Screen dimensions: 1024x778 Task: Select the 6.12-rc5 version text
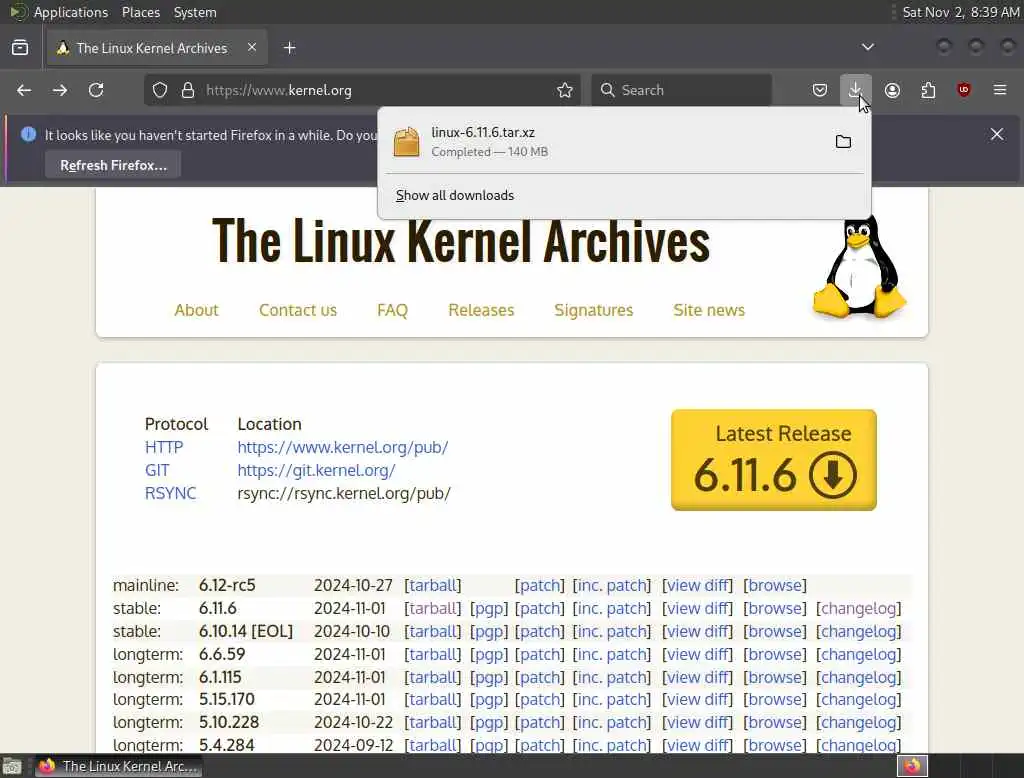[x=227, y=585]
